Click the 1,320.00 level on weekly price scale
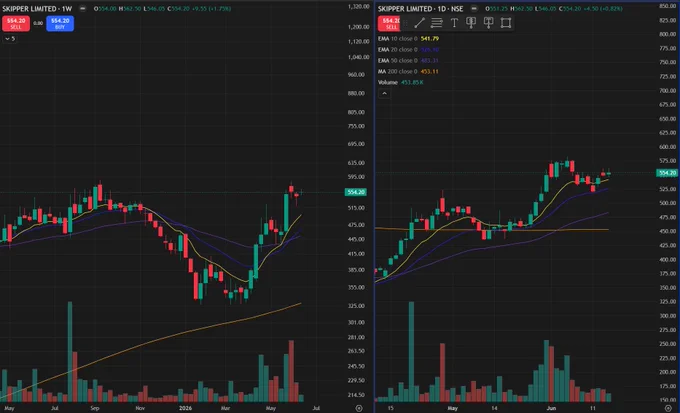The width and height of the screenshot is (680, 413). point(358,7)
